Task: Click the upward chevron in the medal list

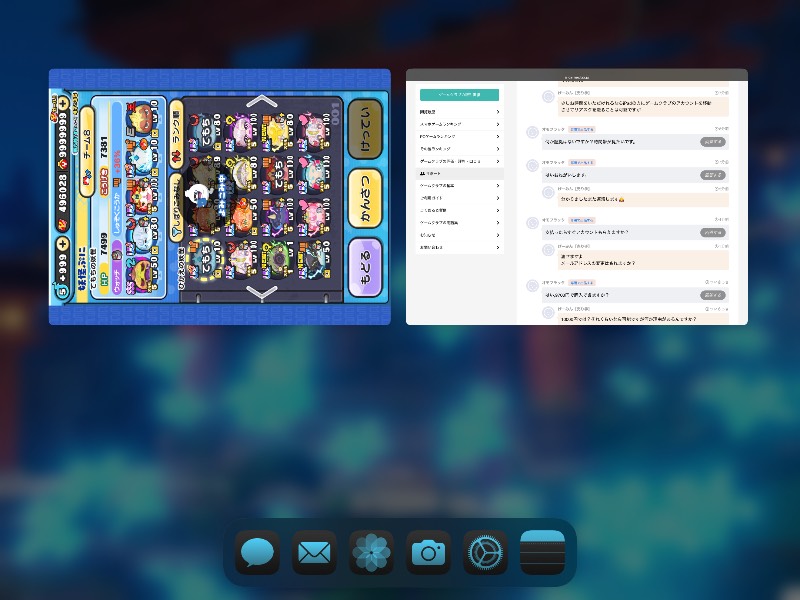Action: [261, 101]
